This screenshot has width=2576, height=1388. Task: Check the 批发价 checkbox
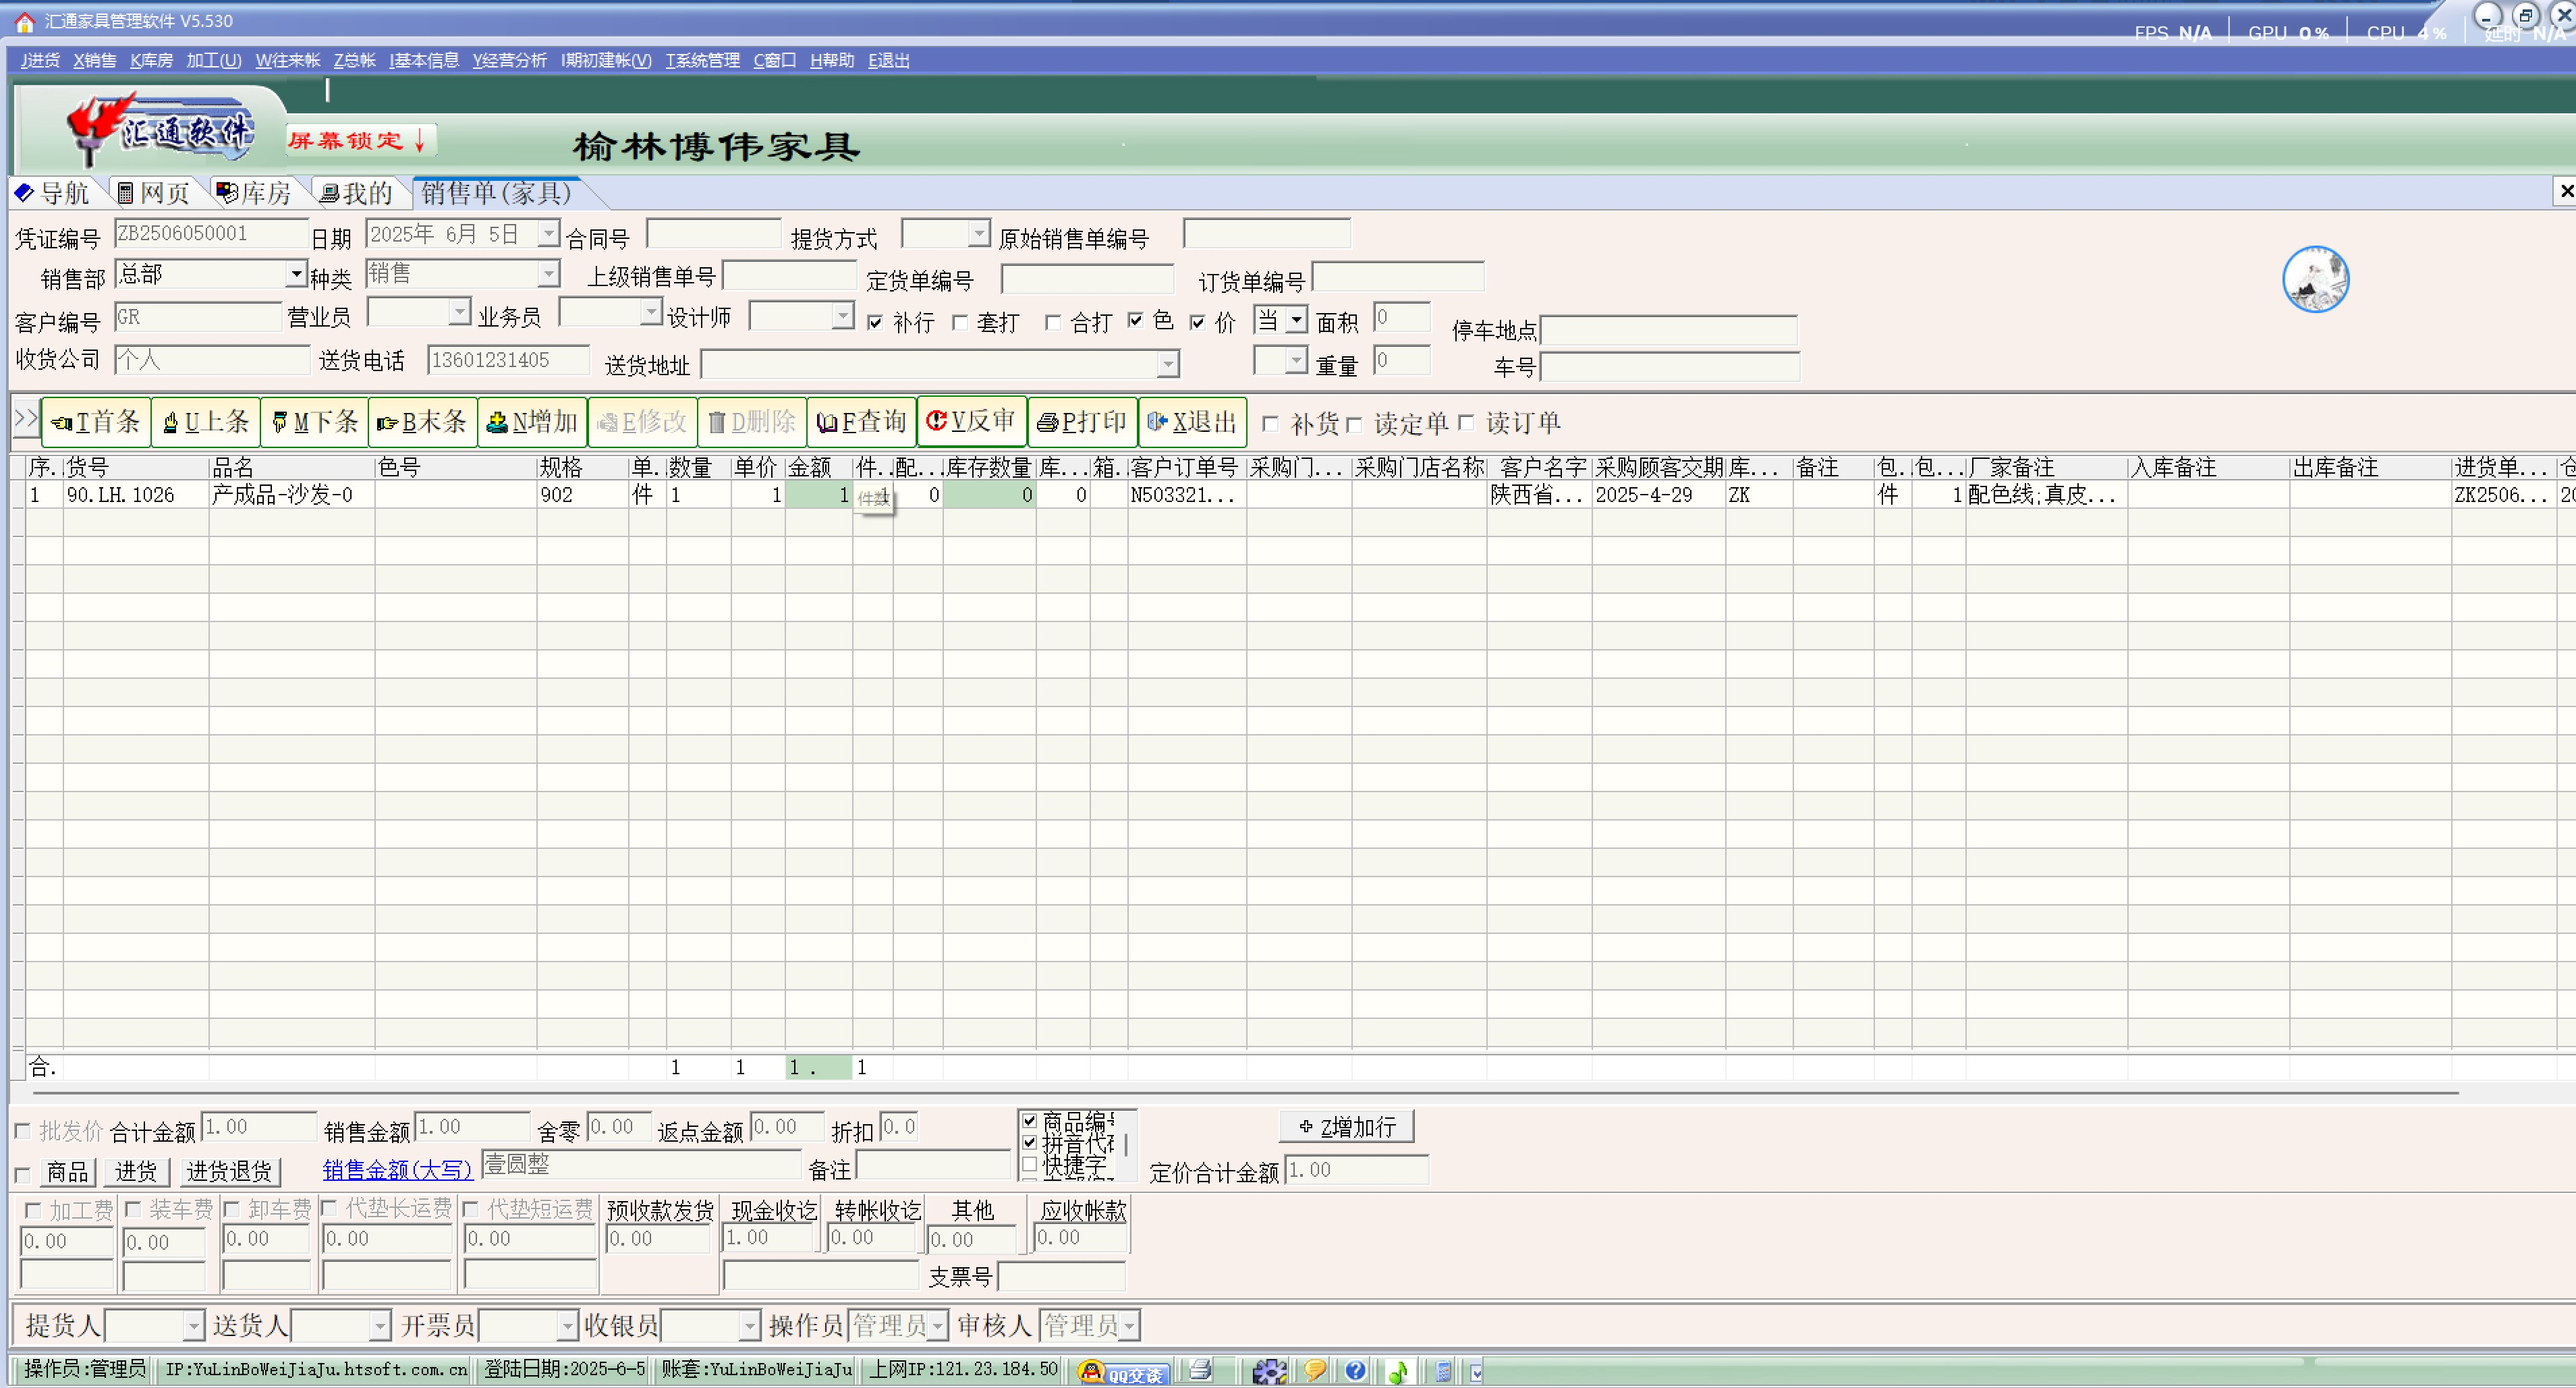click(x=22, y=1131)
